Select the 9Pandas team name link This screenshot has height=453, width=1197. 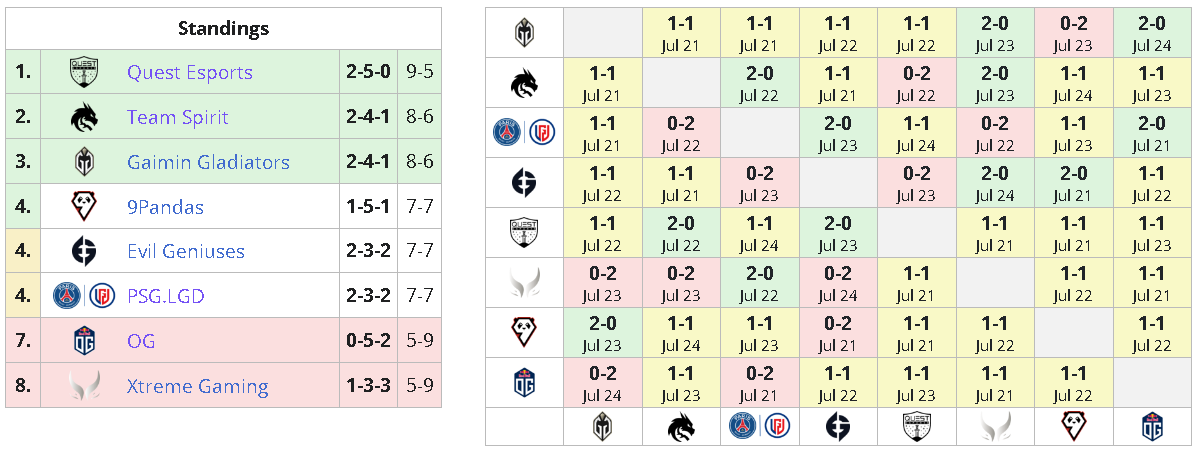pos(165,206)
